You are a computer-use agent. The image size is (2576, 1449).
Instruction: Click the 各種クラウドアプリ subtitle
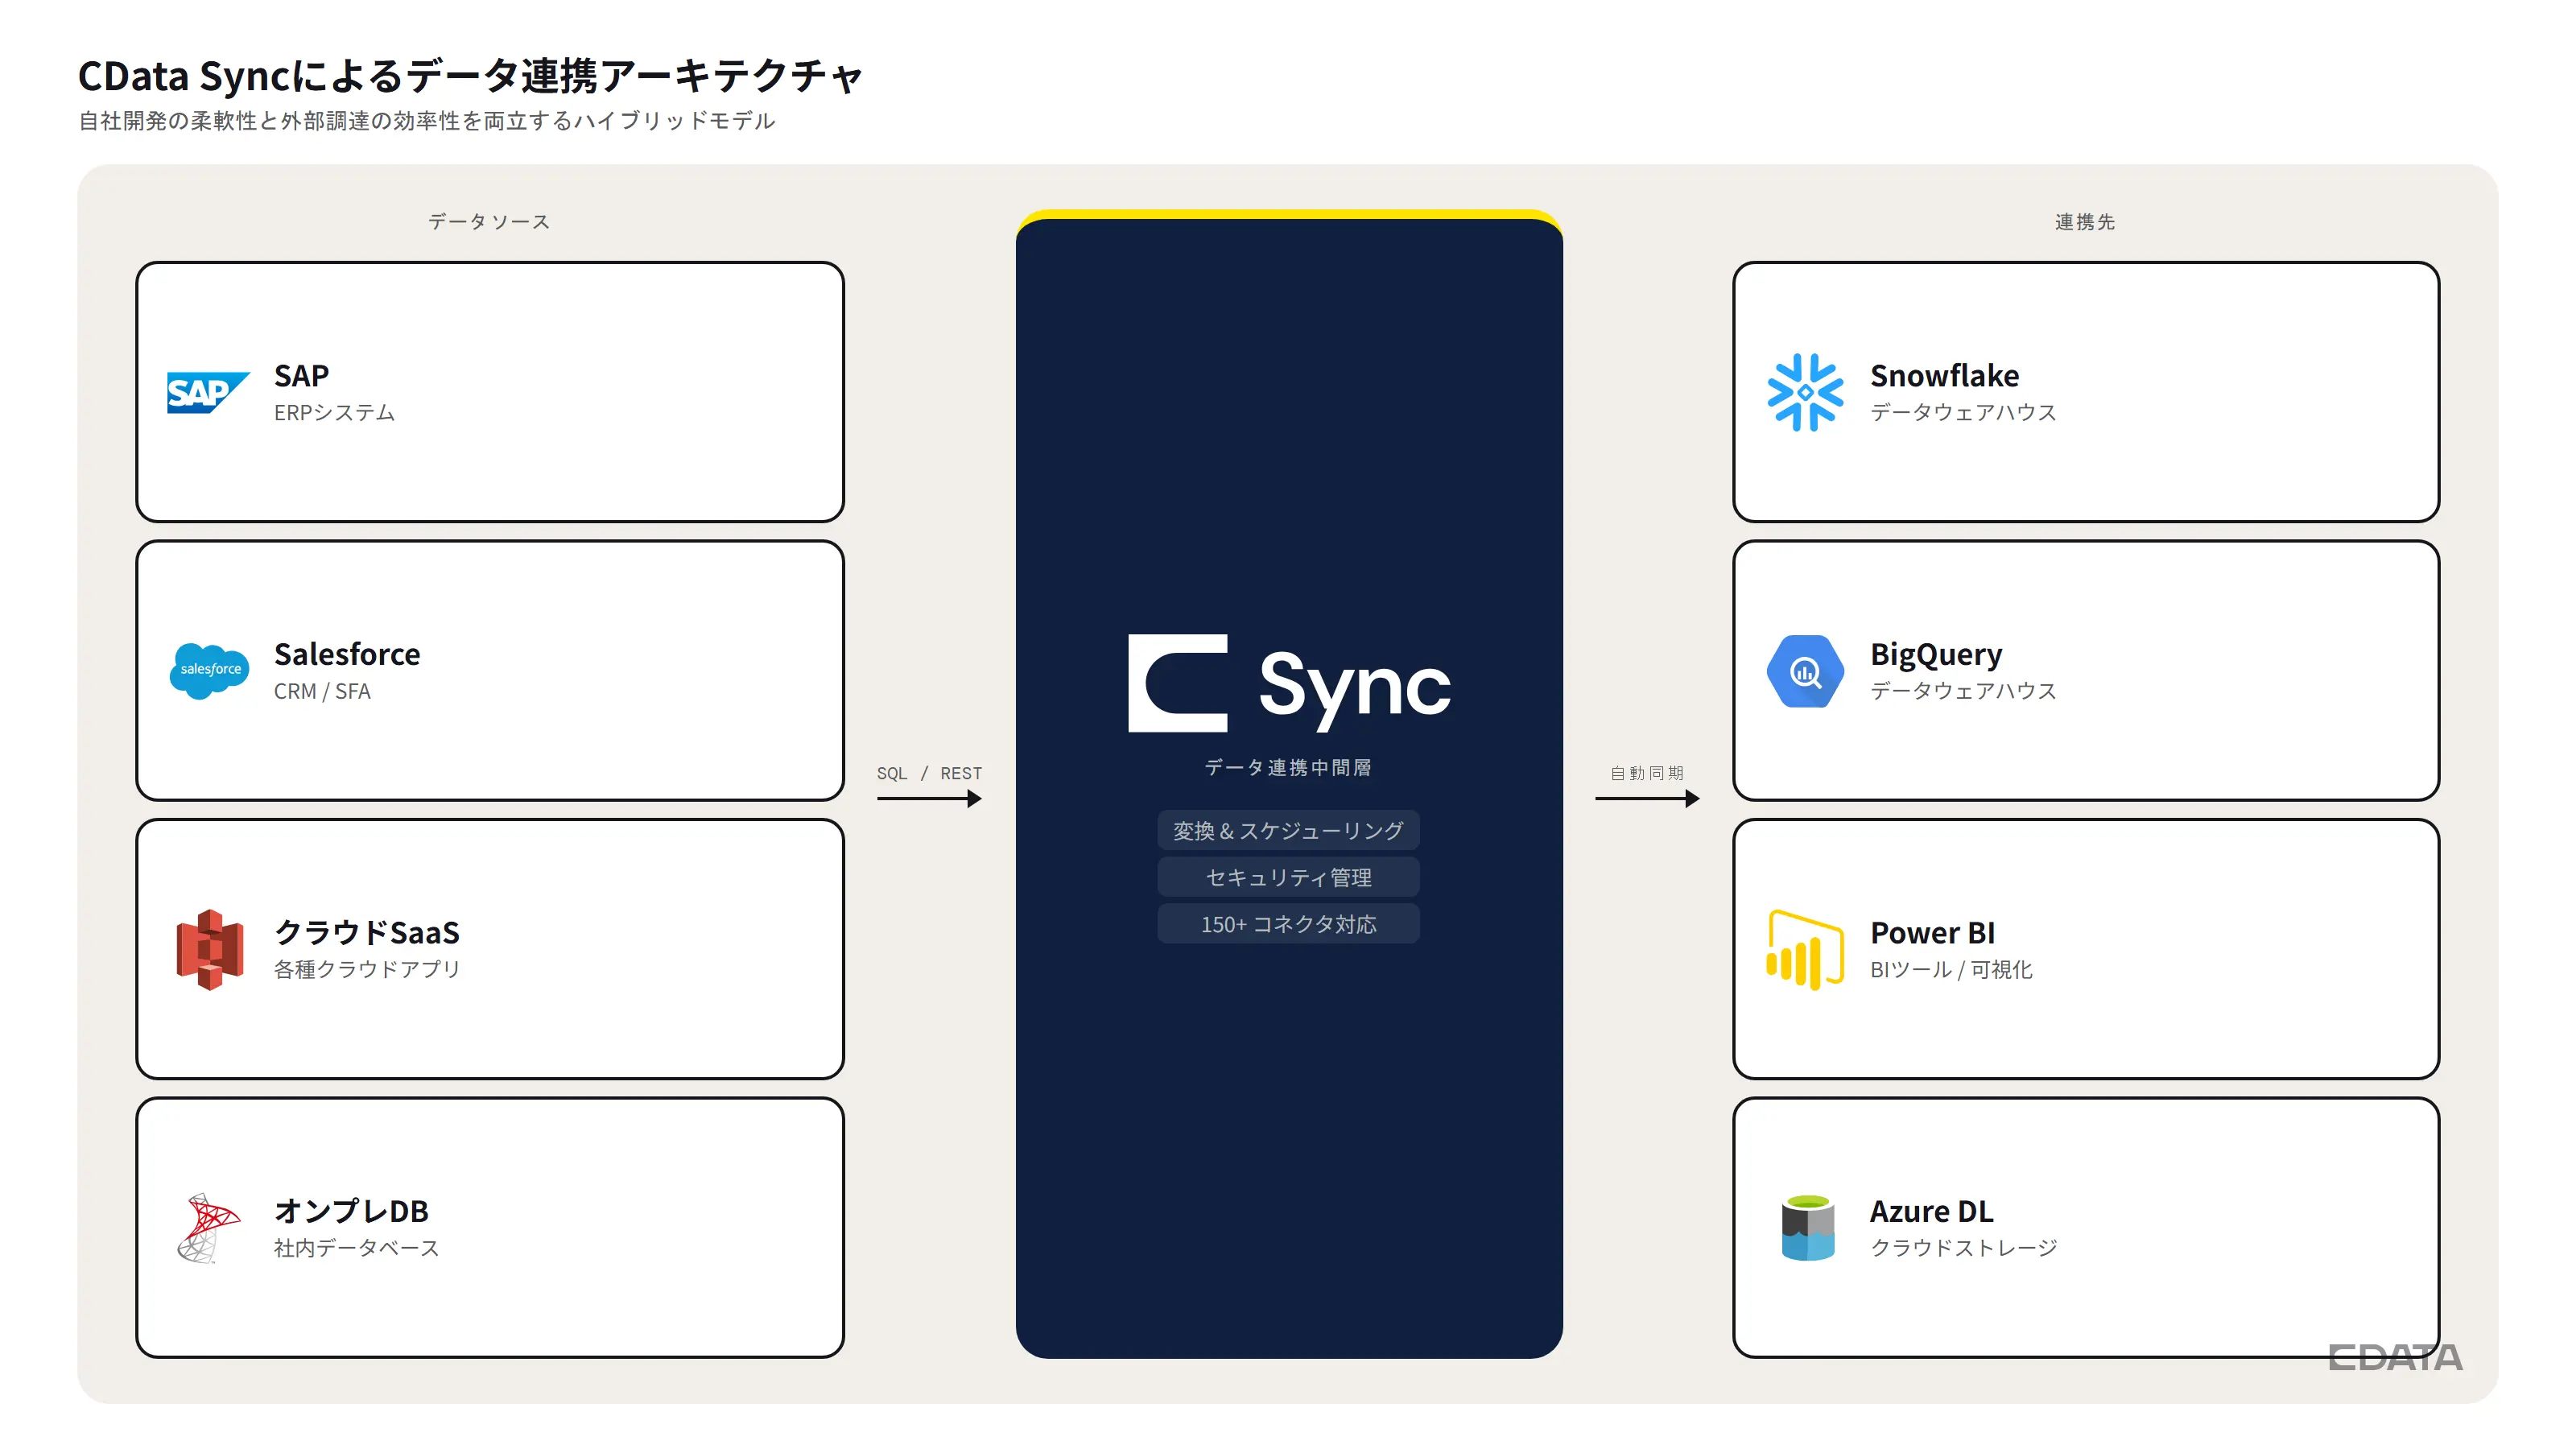point(367,969)
